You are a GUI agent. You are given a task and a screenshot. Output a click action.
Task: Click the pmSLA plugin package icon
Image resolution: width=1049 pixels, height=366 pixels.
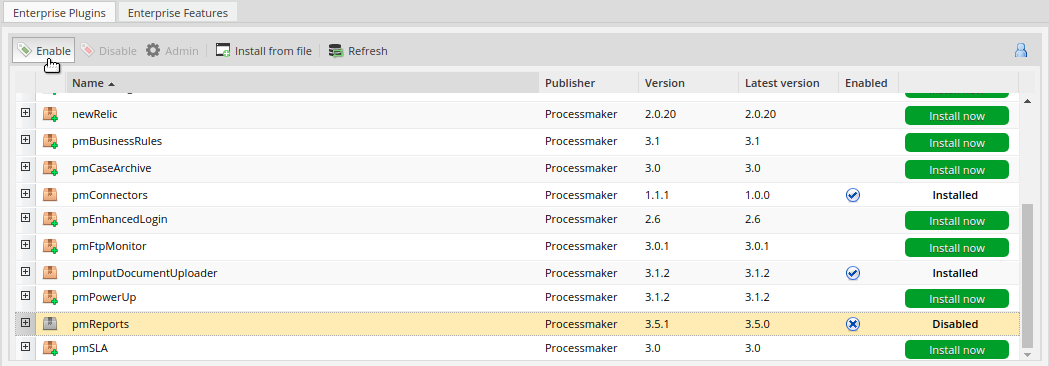[x=50, y=348]
